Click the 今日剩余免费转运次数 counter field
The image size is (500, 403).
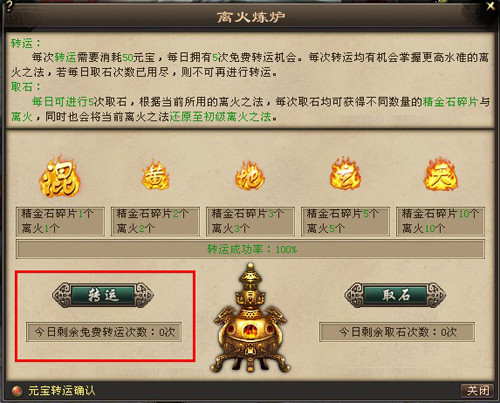(104, 332)
